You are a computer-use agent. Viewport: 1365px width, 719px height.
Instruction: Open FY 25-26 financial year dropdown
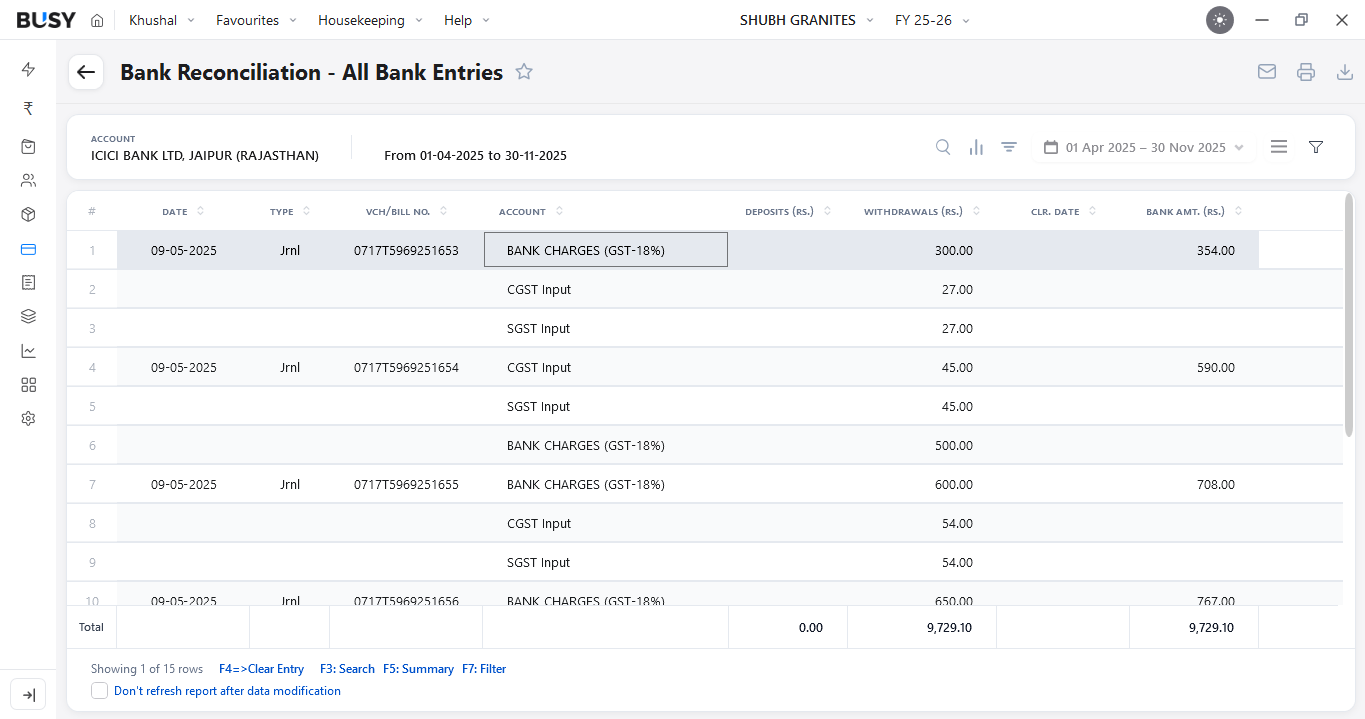click(932, 20)
